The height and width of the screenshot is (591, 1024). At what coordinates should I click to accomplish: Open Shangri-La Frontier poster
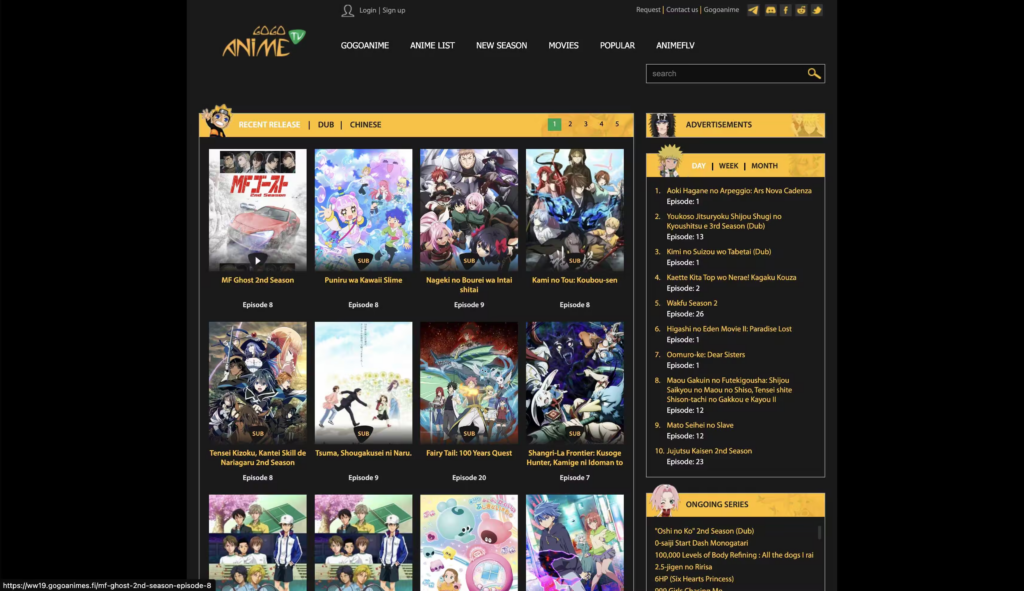coord(575,383)
